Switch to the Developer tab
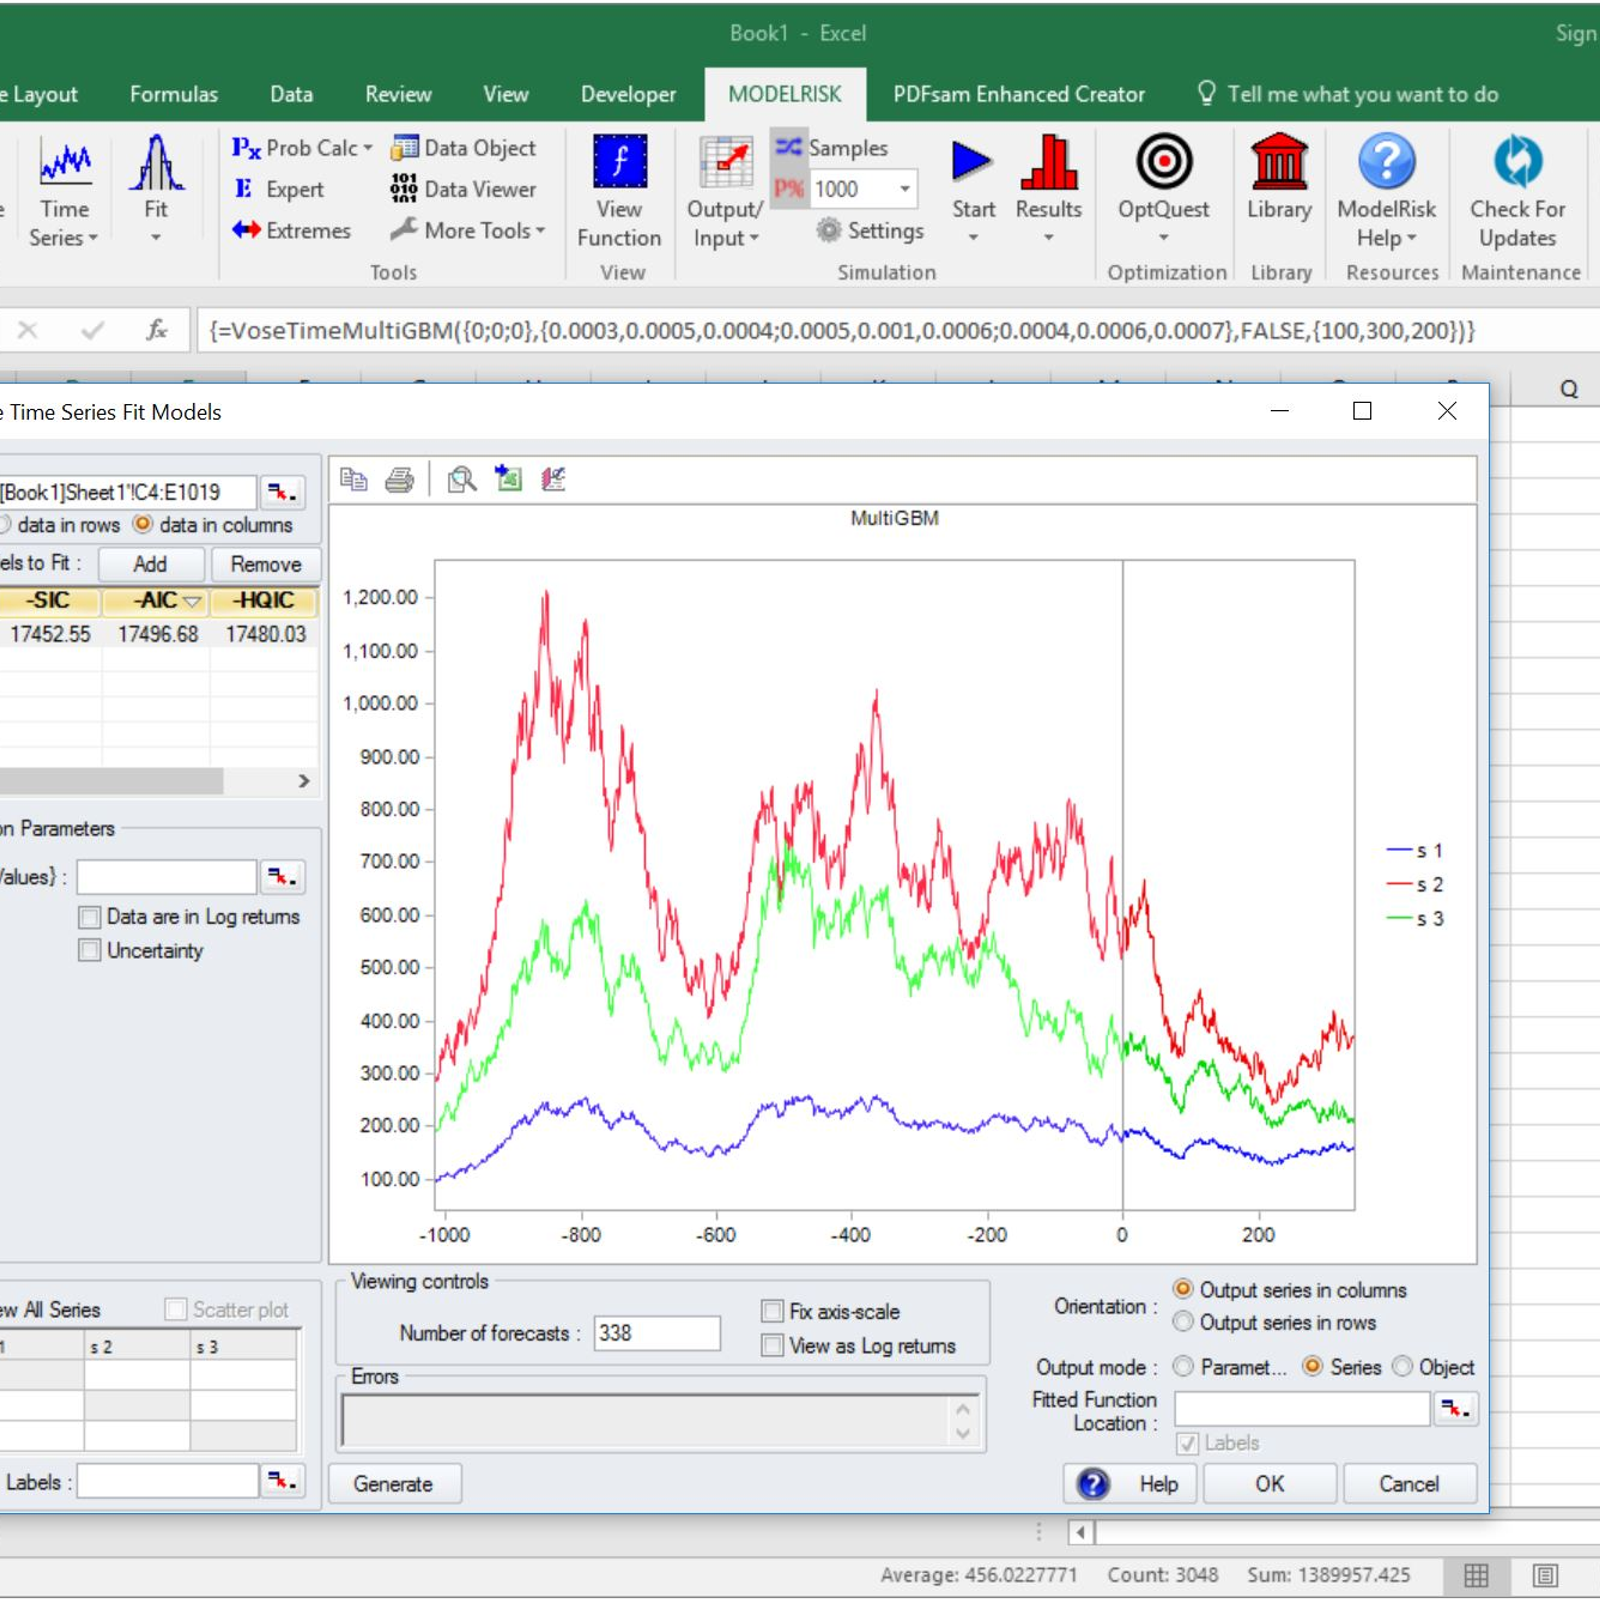This screenshot has width=1600, height=1600. coord(628,94)
